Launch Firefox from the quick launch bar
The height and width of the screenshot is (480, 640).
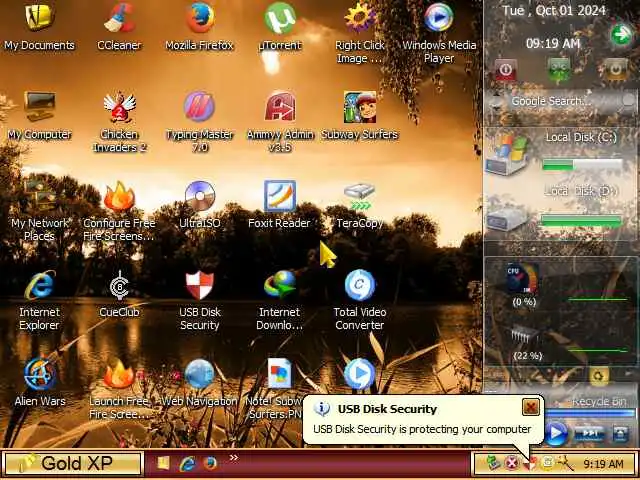pos(211,463)
